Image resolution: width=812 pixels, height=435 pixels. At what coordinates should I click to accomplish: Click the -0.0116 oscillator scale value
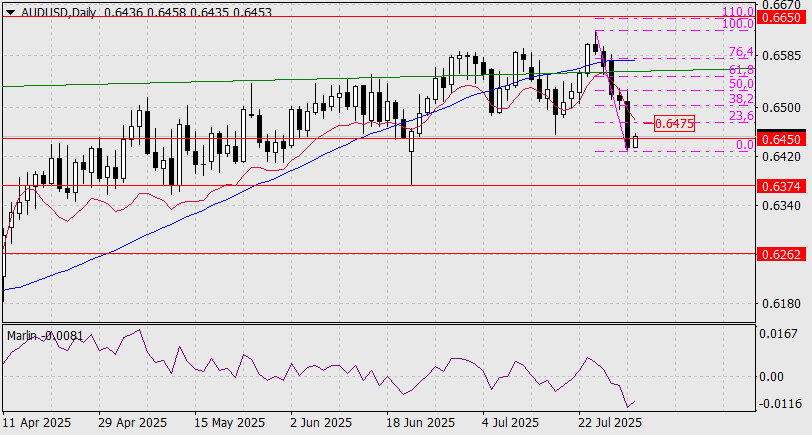pos(779,403)
